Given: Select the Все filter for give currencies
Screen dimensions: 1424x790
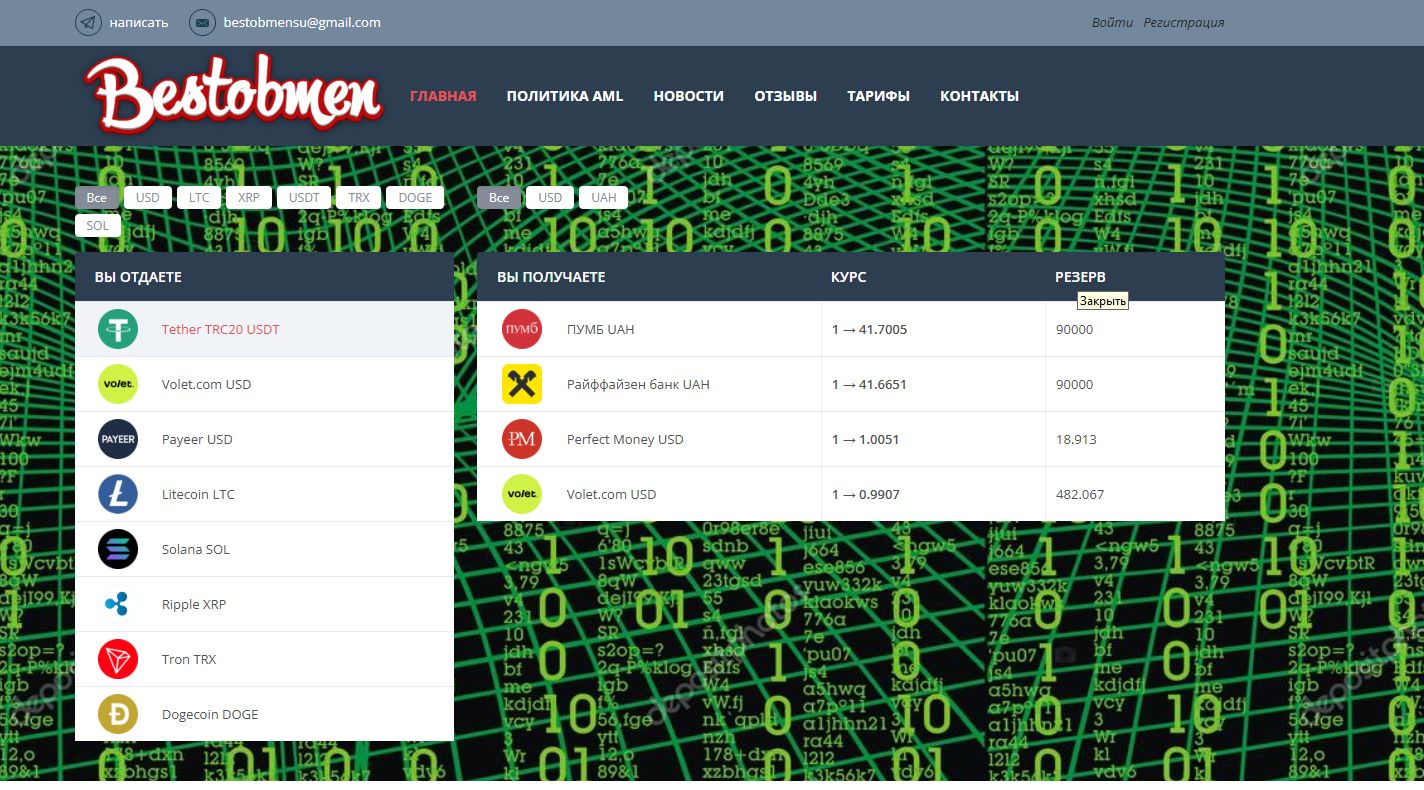Looking at the screenshot, I should point(97,197).
